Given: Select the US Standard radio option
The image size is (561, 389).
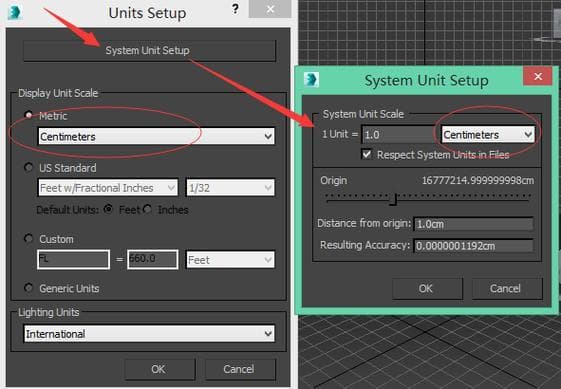Looking at the screenshot, I should (x=28, y=167).
